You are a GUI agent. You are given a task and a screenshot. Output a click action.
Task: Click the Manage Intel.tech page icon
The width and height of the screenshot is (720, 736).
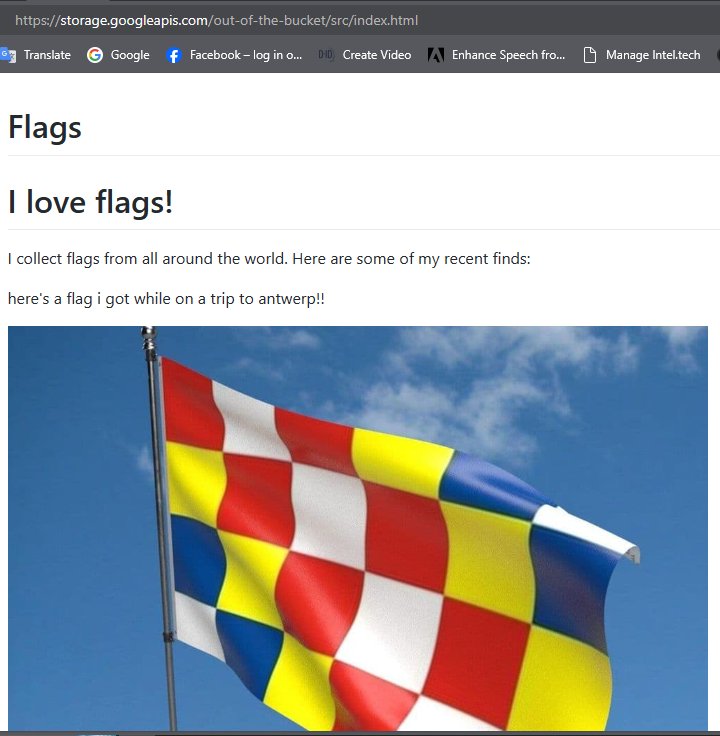coord(590,55)
